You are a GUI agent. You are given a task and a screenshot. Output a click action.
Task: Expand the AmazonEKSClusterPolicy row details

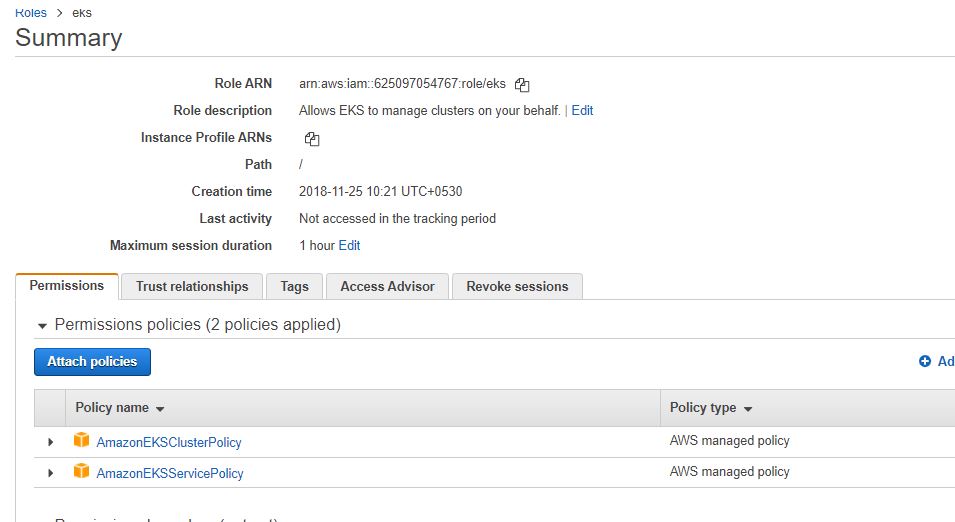[51, 442]
